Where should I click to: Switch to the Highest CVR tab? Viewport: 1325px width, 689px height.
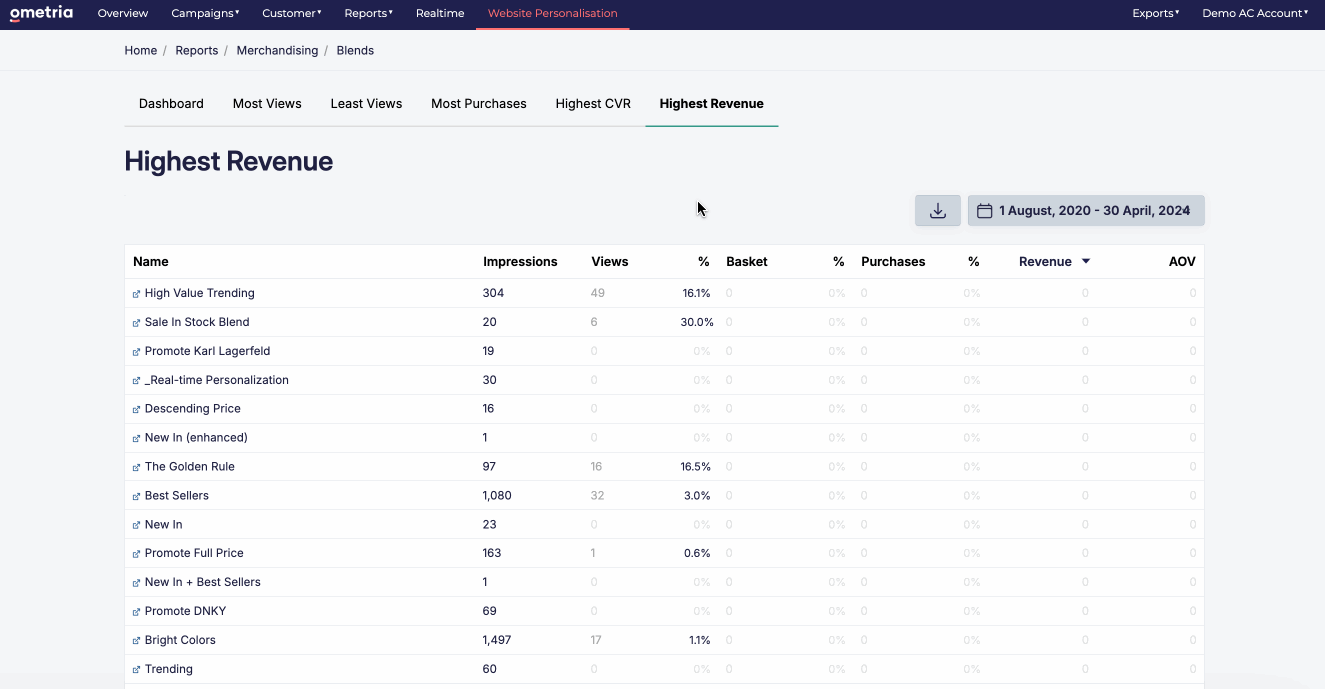593,104
